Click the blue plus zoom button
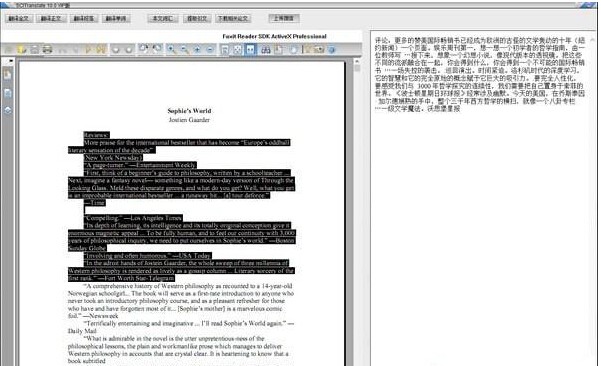The image size is (601, 366). click(x=197, y=49)
